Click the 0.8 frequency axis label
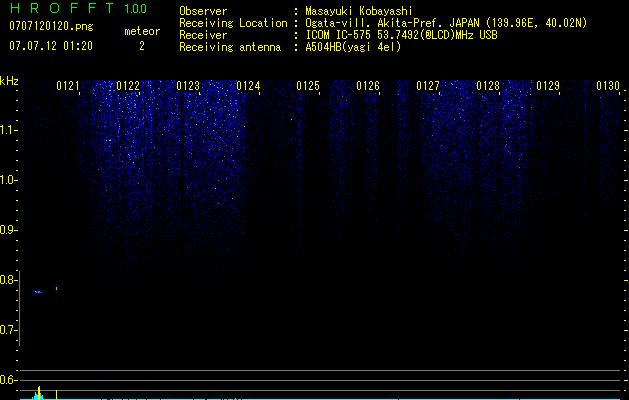629x400 pixels. click(8, 280)
